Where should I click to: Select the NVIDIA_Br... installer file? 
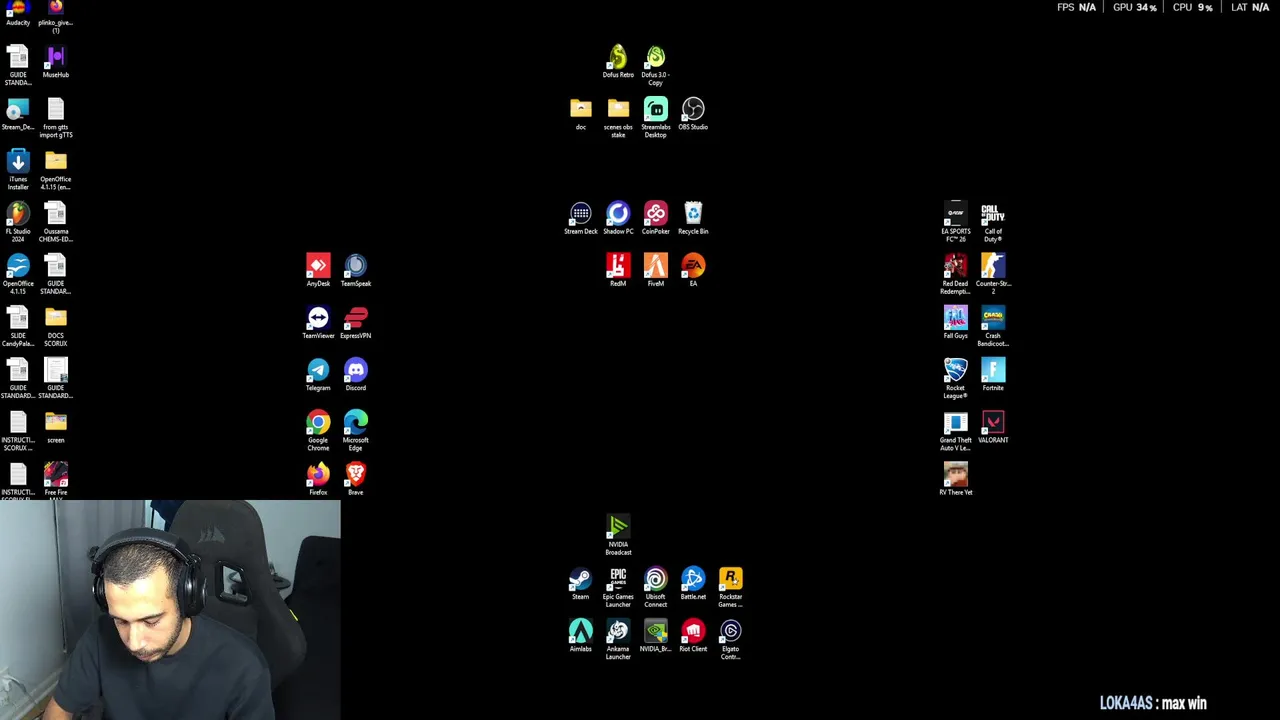[x=656, y=635]
